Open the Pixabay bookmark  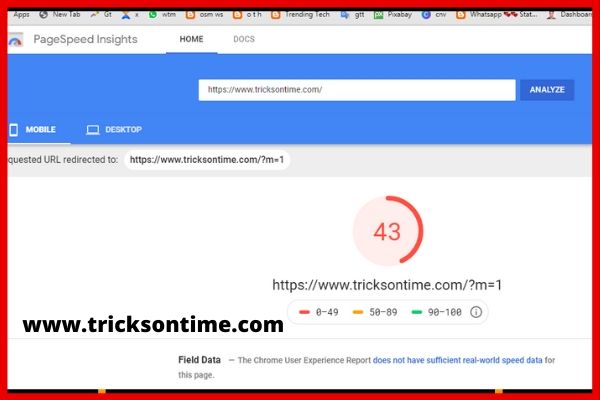pyautogui.click(x=393, y=15)
